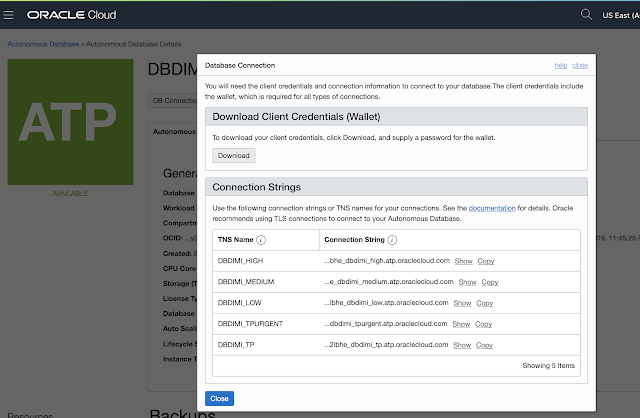Open the help link in dialog
640x418 pixels.
561,65
